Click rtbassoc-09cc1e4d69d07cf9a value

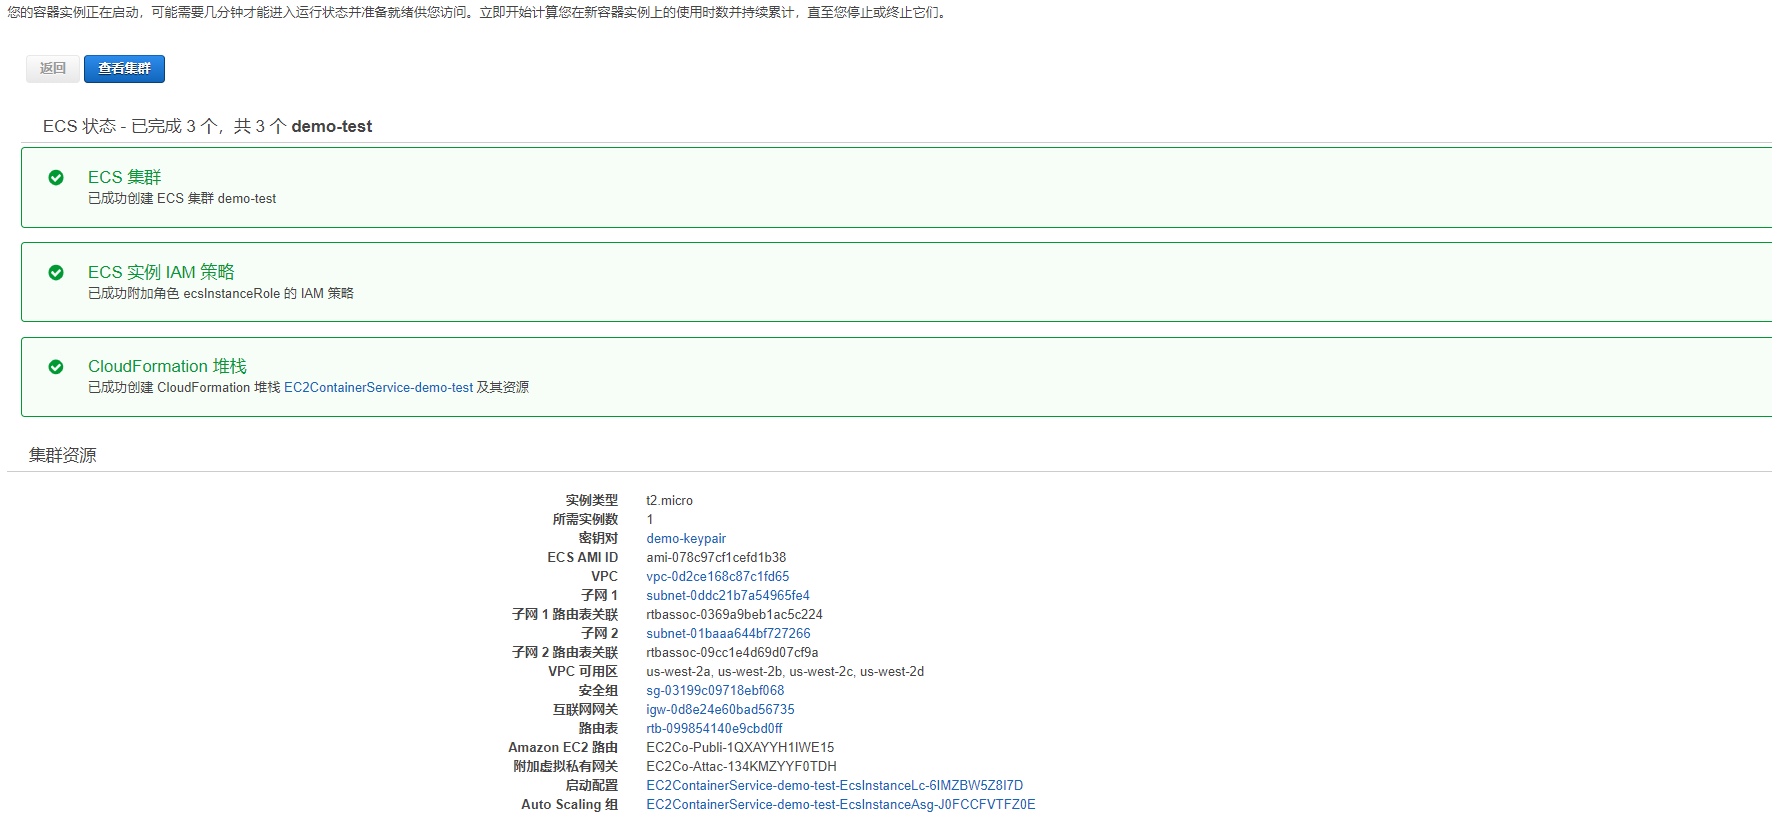pos(732,652)
